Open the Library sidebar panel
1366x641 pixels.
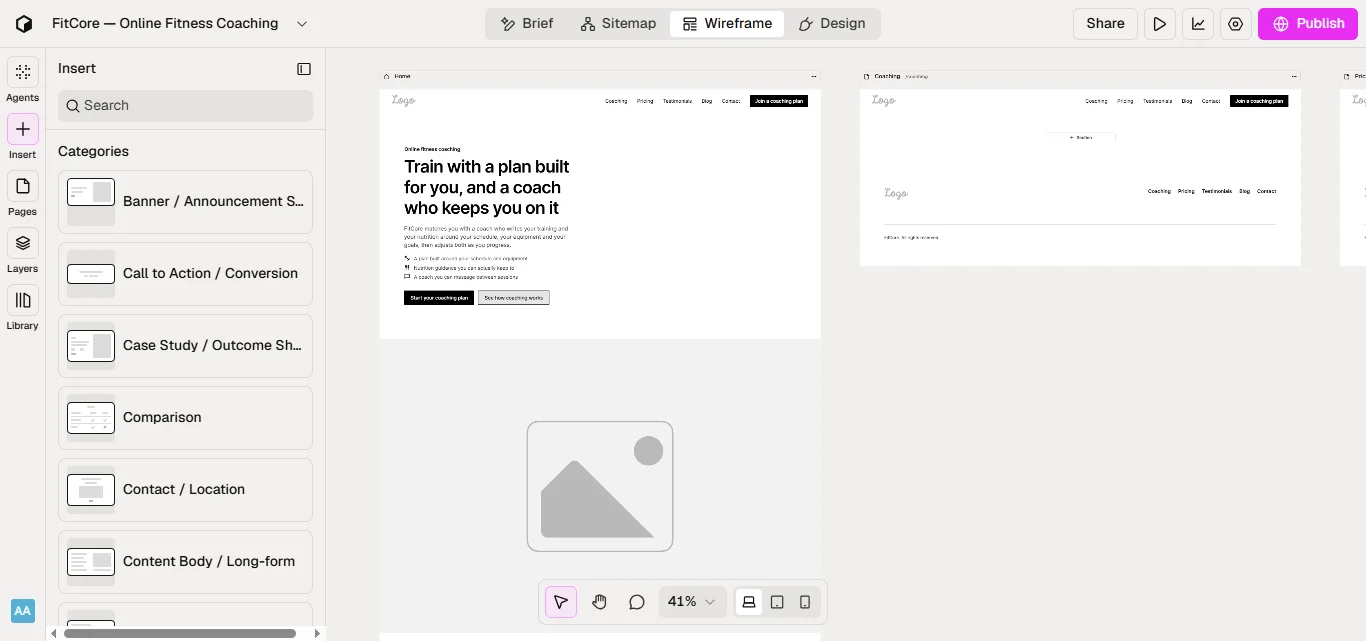coord(22,300)
